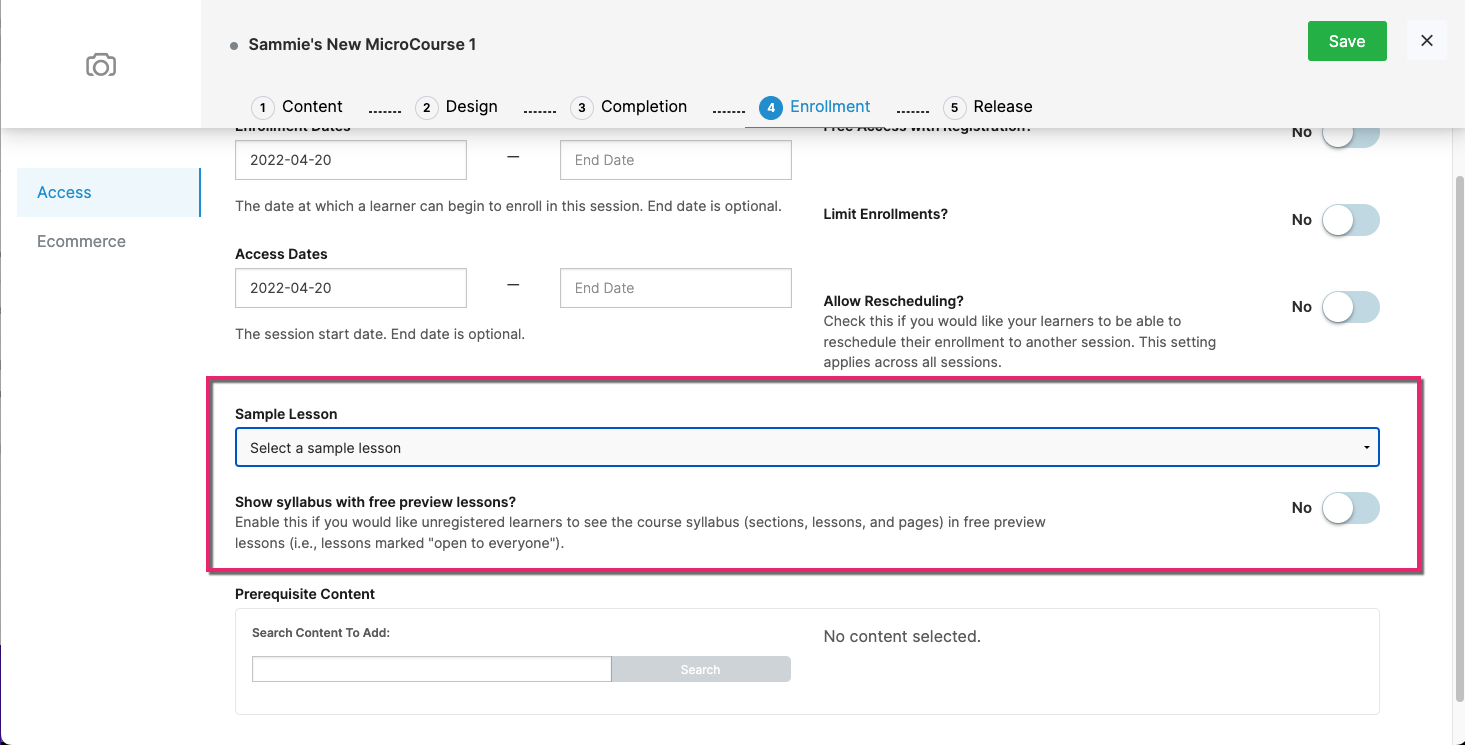
Task: Click the gray status dot beside course title
Action: (233, 45)
